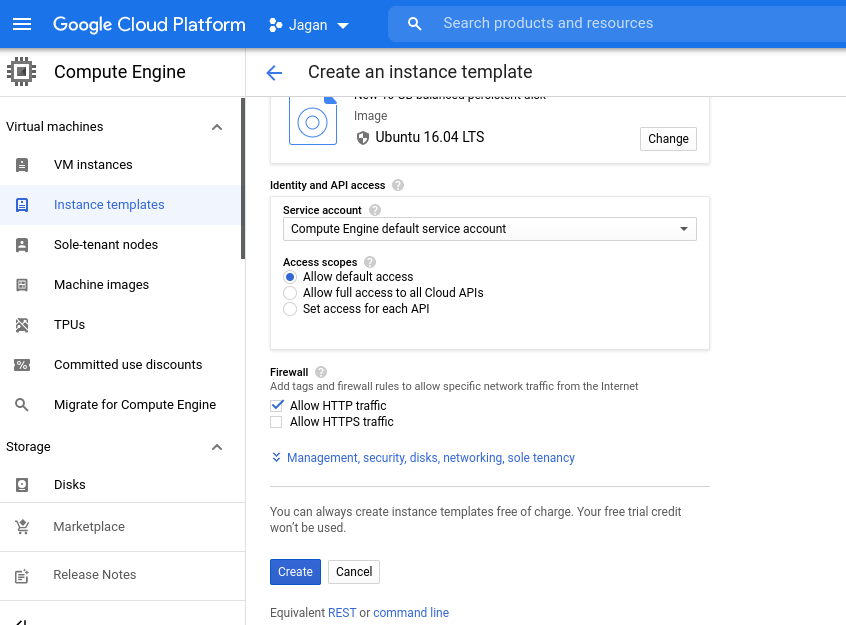Uncheck Allow HTTP traffic checkbox
Viewport: 846px width, 625px height.
(276, 405)
